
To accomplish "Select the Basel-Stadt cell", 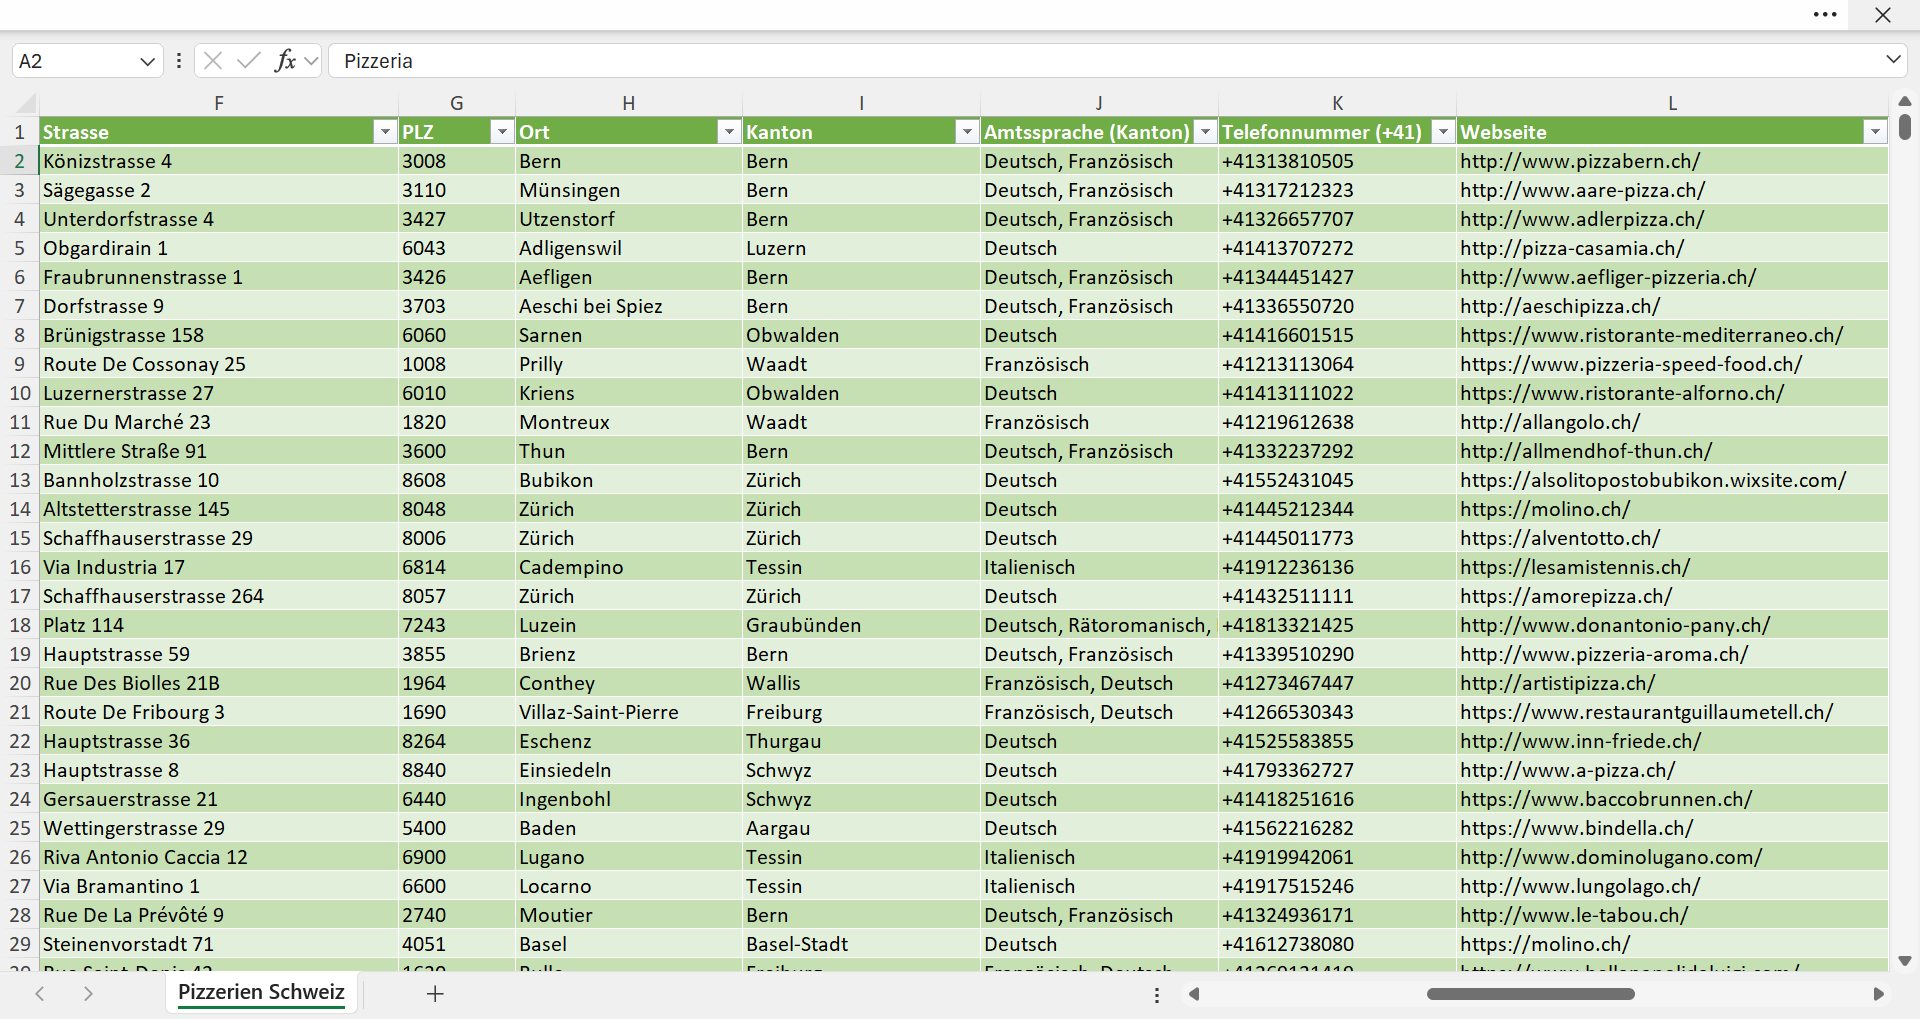I will pos(861,944).
